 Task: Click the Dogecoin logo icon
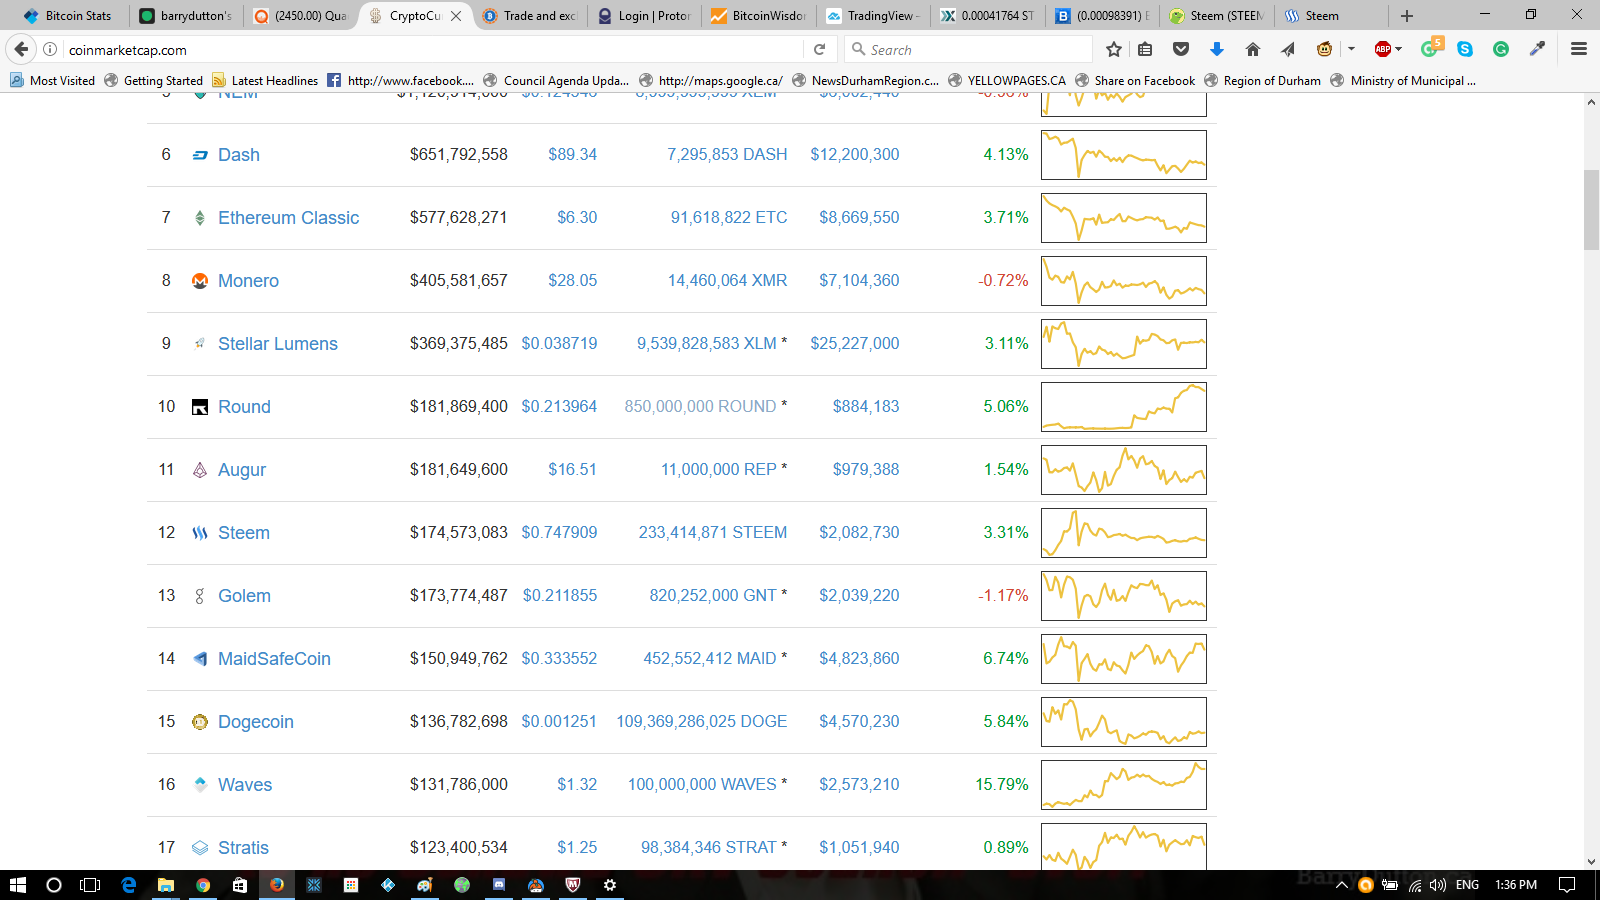click(200, 722)
